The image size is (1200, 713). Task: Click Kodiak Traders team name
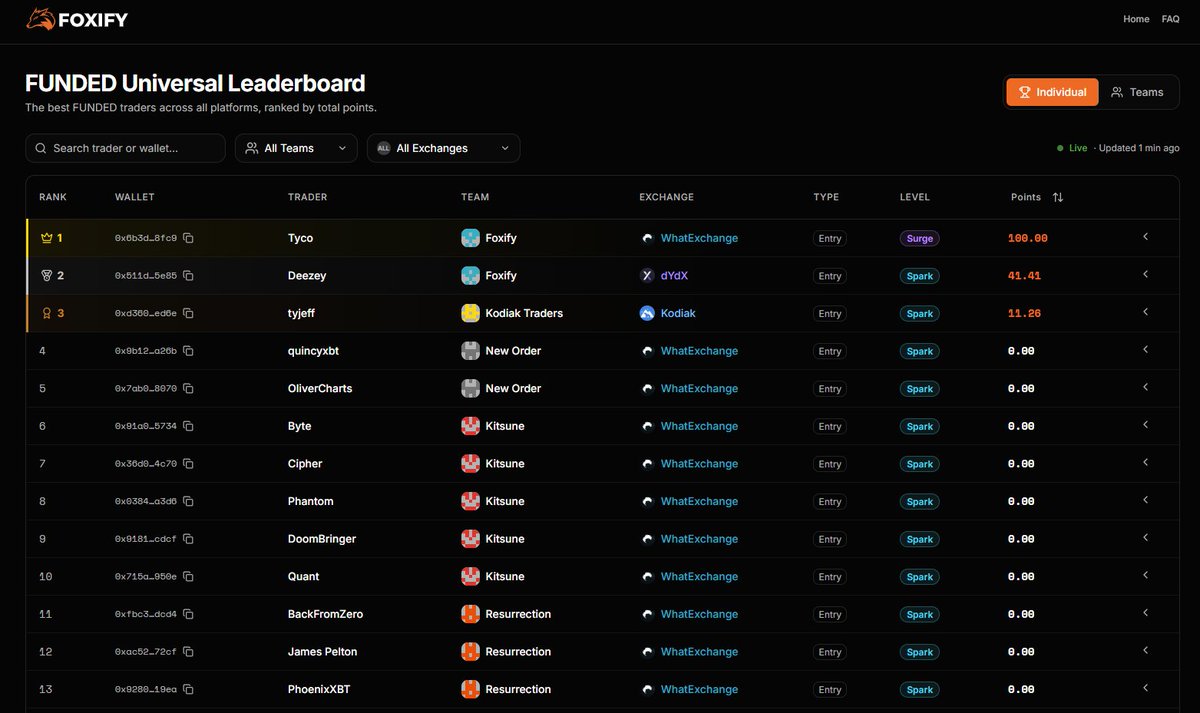pyautogui.click(x=524, y=313)
